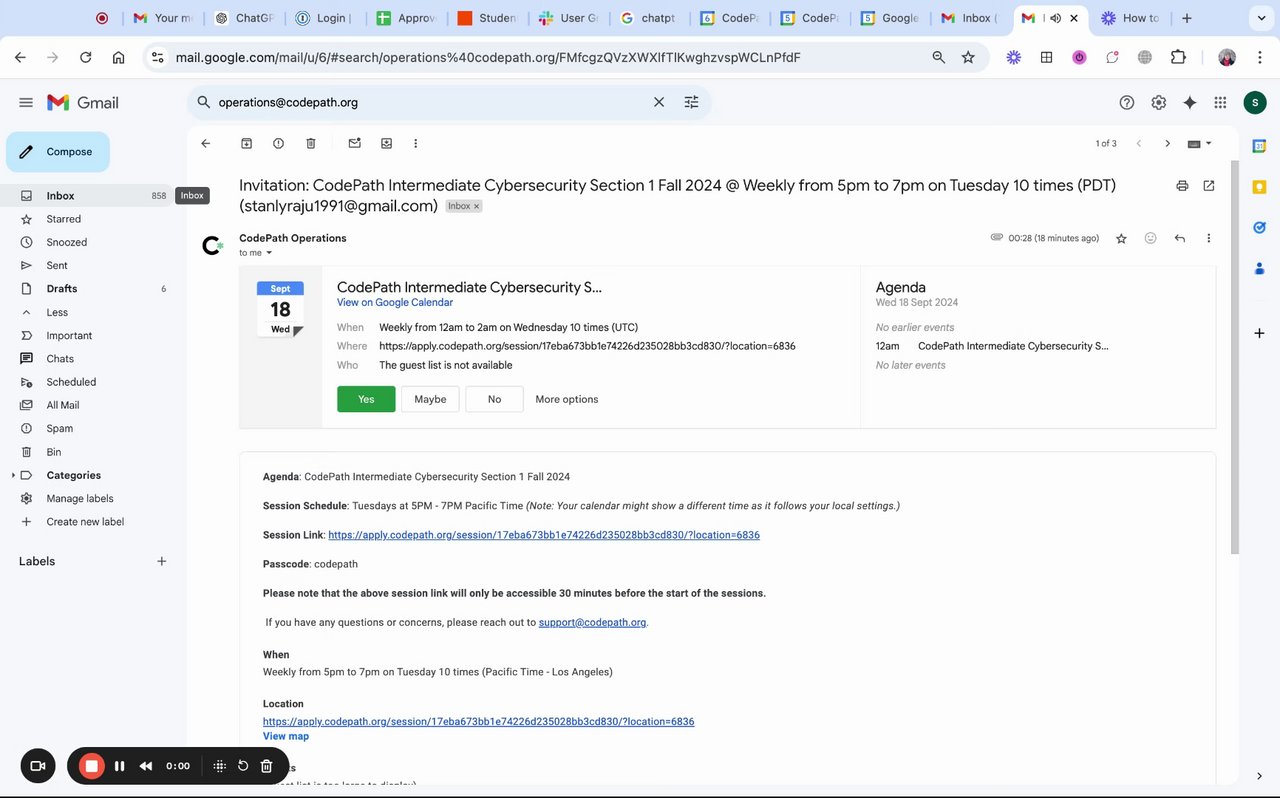
Task: Archive this email
Action: [247, 143]
